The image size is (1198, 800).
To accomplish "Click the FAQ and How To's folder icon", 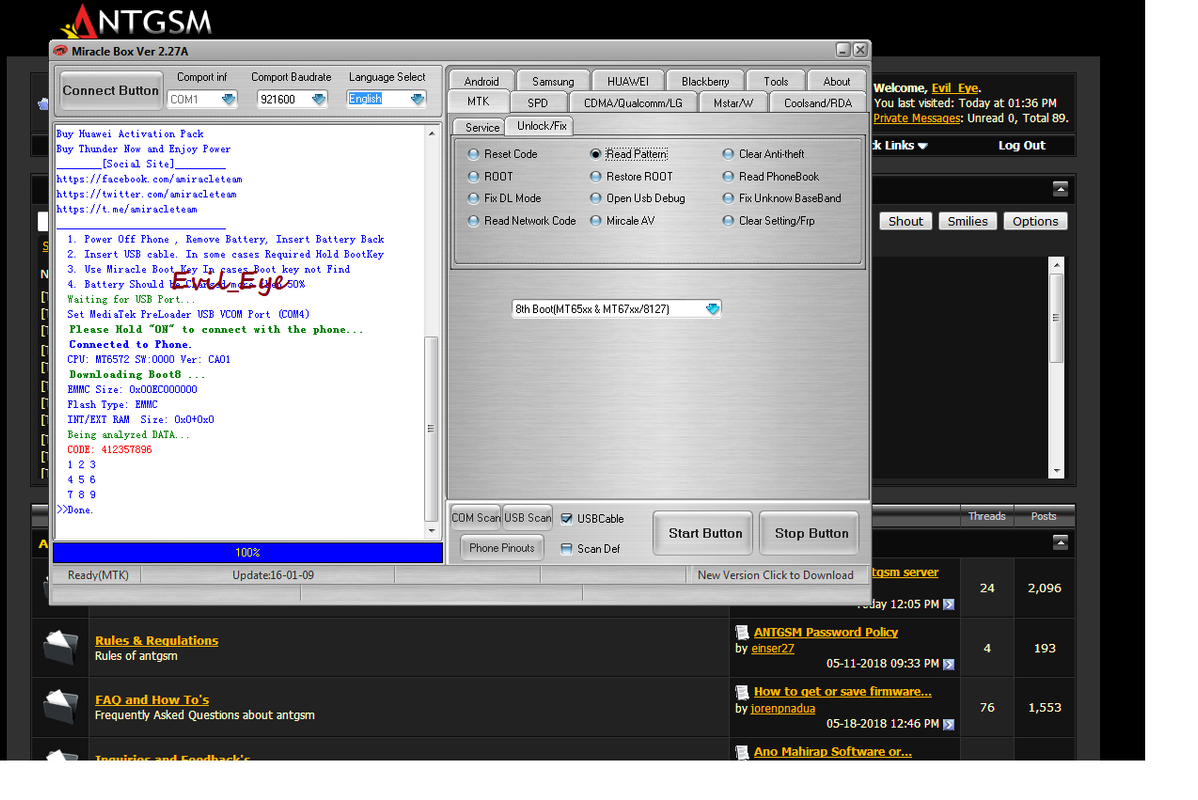I will (60, 707).
